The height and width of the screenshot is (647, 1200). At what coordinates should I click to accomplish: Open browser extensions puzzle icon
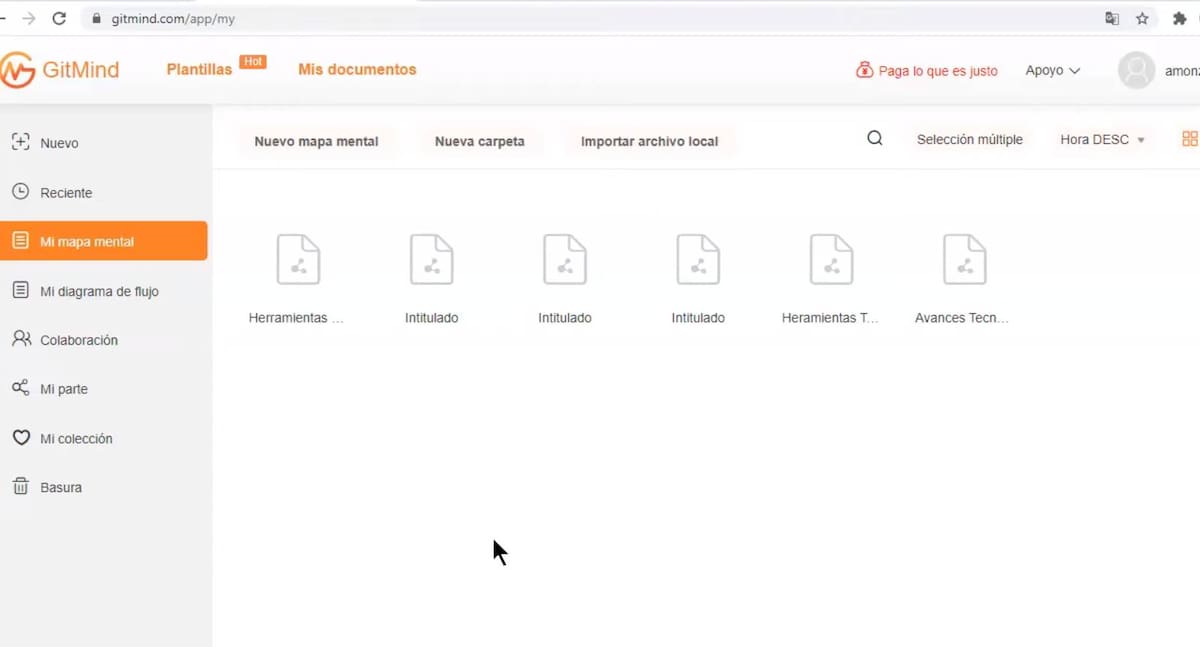(1179, 19)
